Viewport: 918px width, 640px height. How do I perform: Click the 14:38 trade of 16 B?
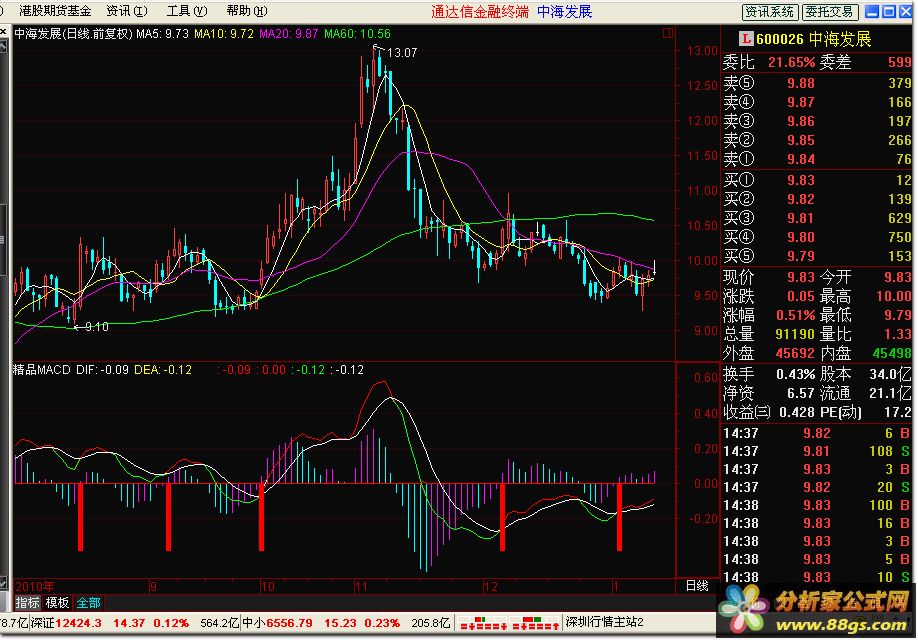click(817, 523)
